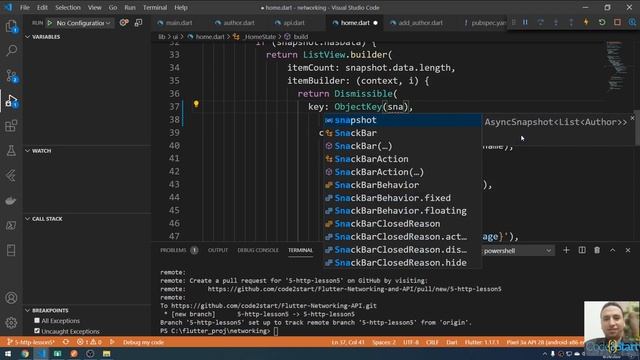Click the debug Stop button
Screen dimensions: 640x360
617,22
